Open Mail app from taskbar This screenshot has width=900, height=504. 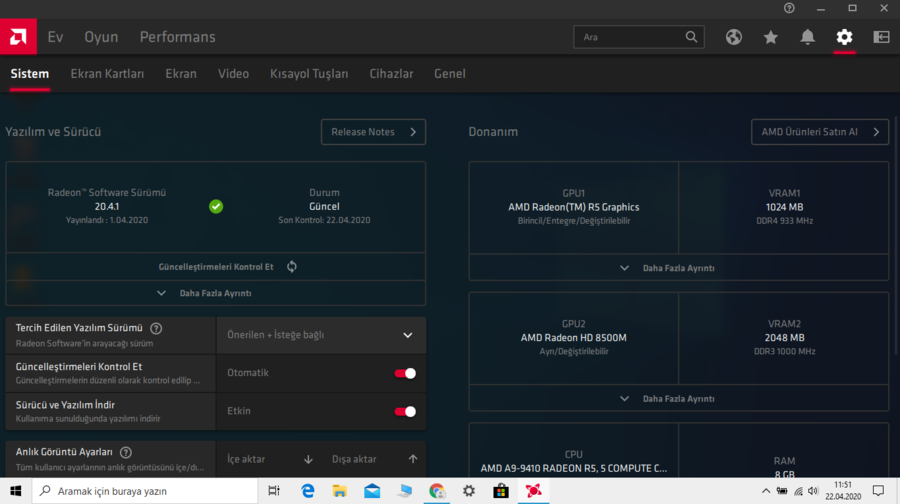372,491
